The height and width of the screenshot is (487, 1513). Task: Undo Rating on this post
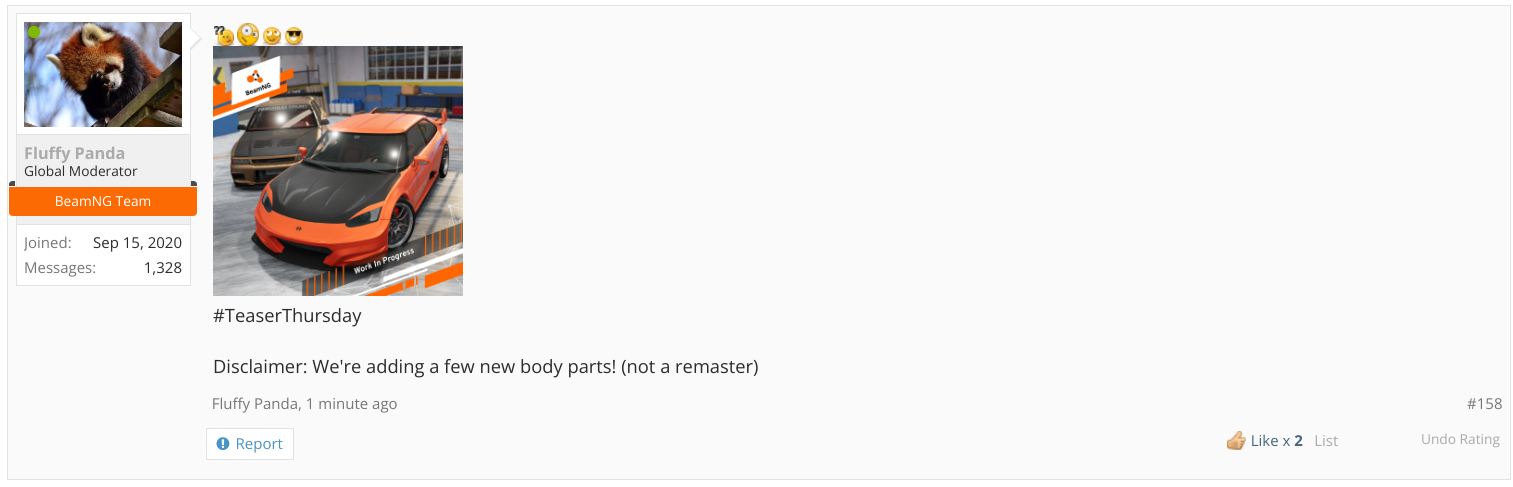pyautogui.click(x=1460, y=439)
